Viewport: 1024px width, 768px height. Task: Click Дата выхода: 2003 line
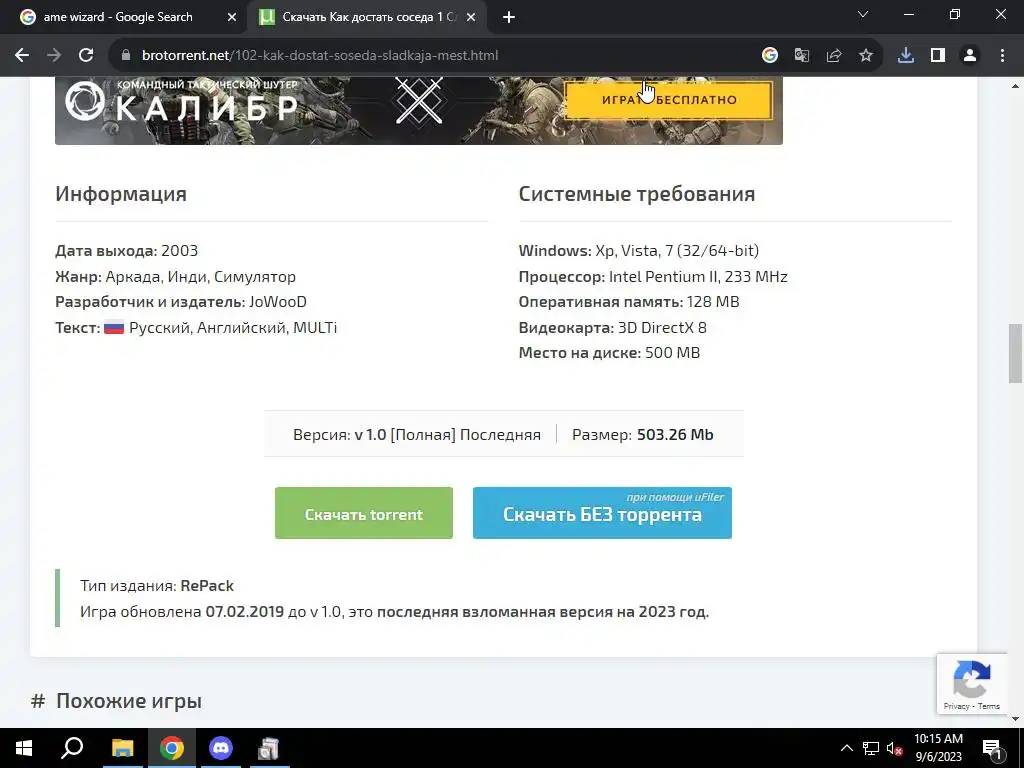tap(126, 251)
